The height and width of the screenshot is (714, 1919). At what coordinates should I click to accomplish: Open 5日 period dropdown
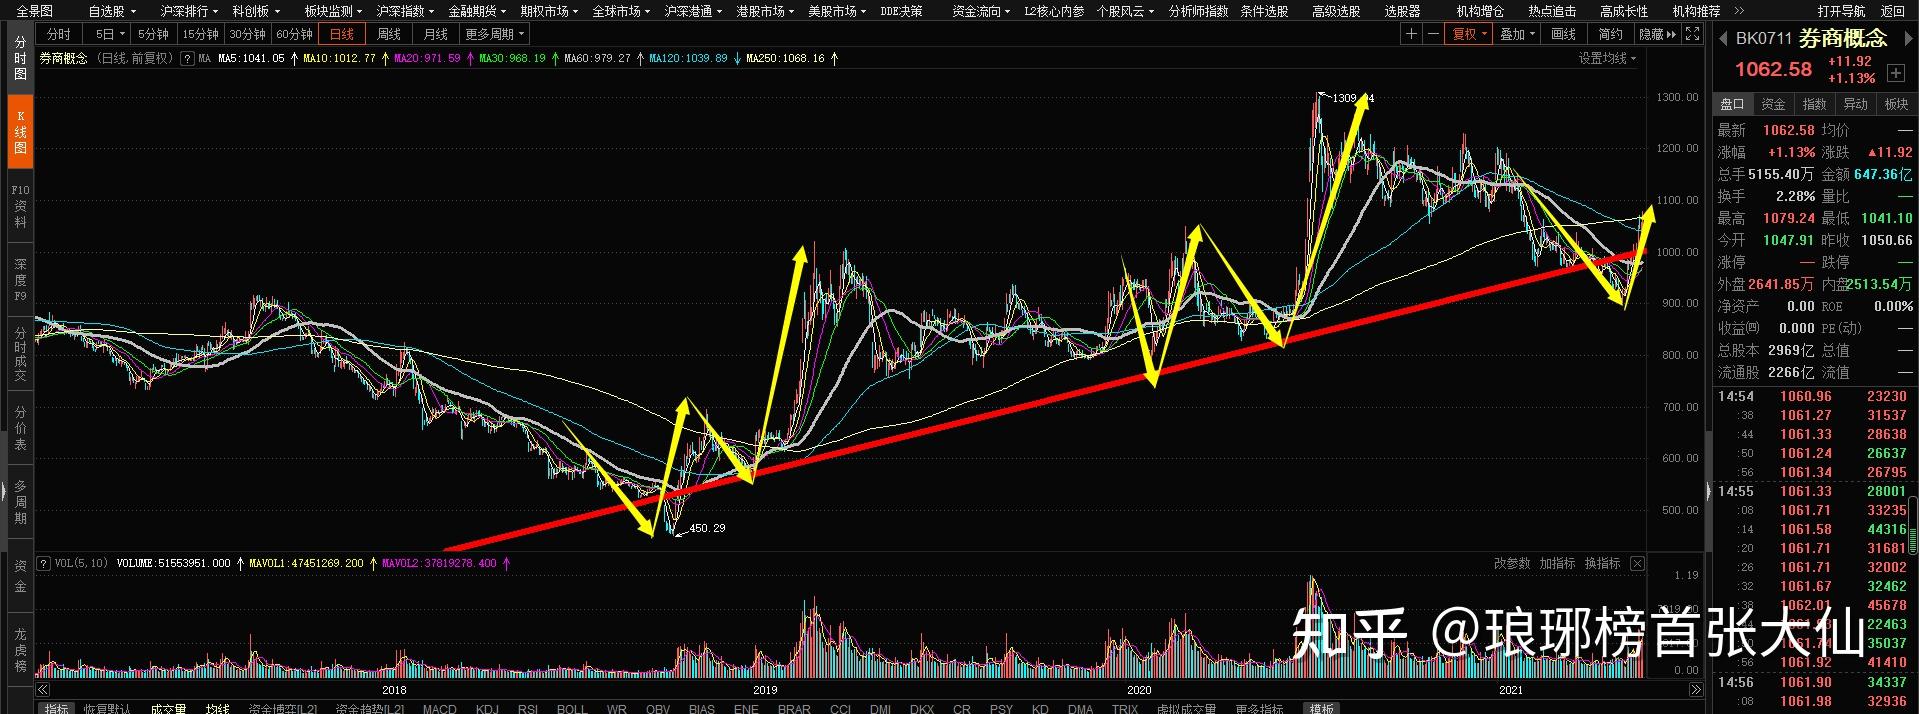(x=106, y=34)
